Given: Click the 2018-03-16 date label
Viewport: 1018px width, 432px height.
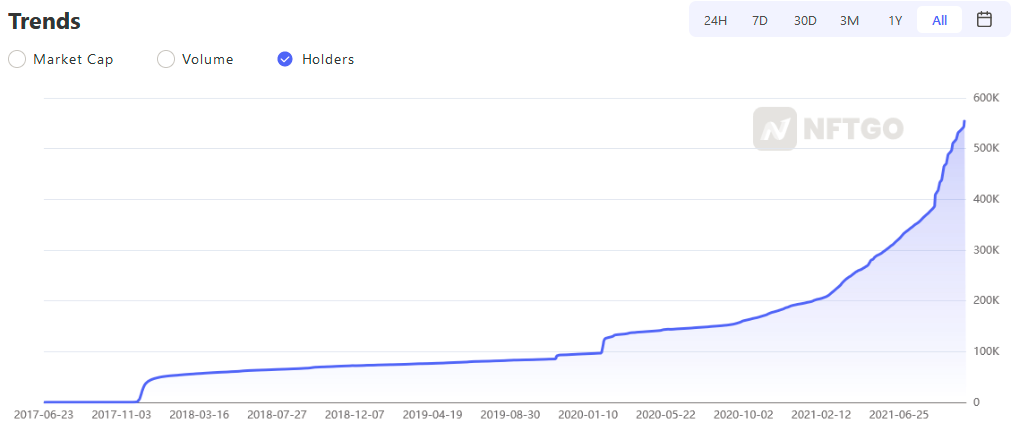Looking at the screenshot, I should coord(199,414).
